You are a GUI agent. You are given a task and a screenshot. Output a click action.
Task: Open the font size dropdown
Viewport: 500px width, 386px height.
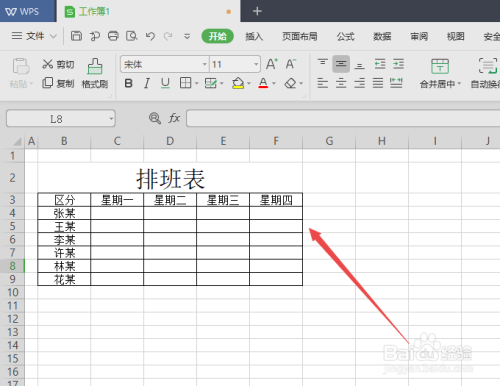[256, 64]
